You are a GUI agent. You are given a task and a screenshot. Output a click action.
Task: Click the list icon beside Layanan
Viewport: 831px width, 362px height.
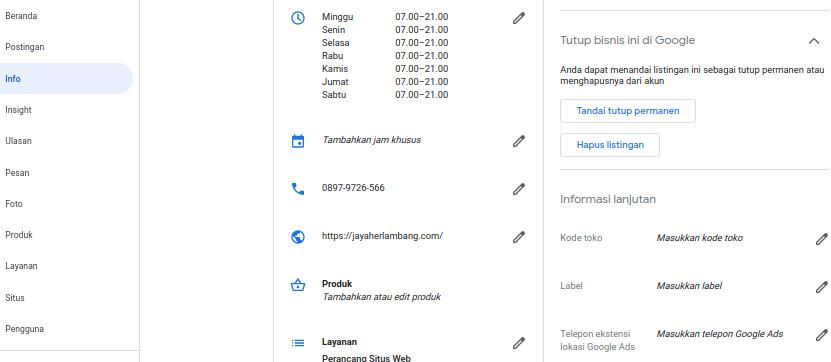click(298, 343)
